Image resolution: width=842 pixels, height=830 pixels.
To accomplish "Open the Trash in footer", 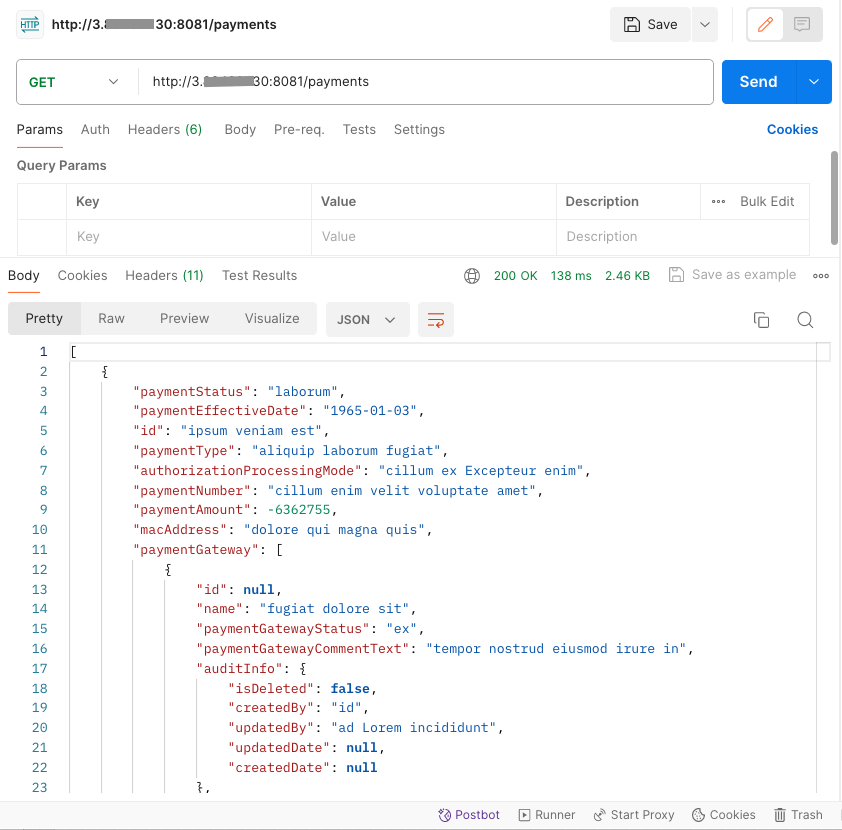I will pyautogui.click(x=796, y=815).
